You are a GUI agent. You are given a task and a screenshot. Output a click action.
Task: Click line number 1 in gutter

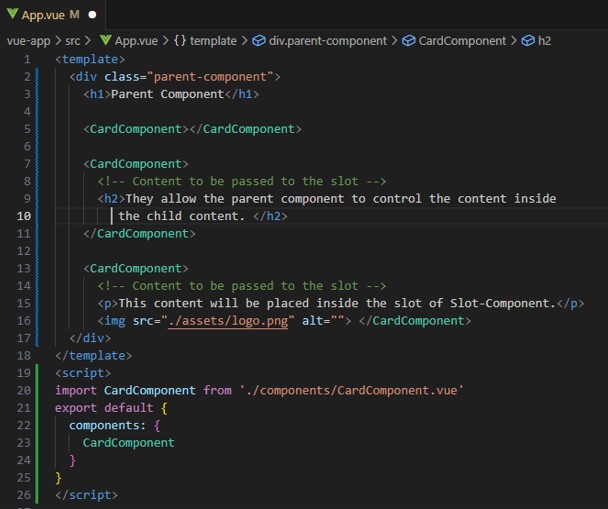(x=27, y=59)
